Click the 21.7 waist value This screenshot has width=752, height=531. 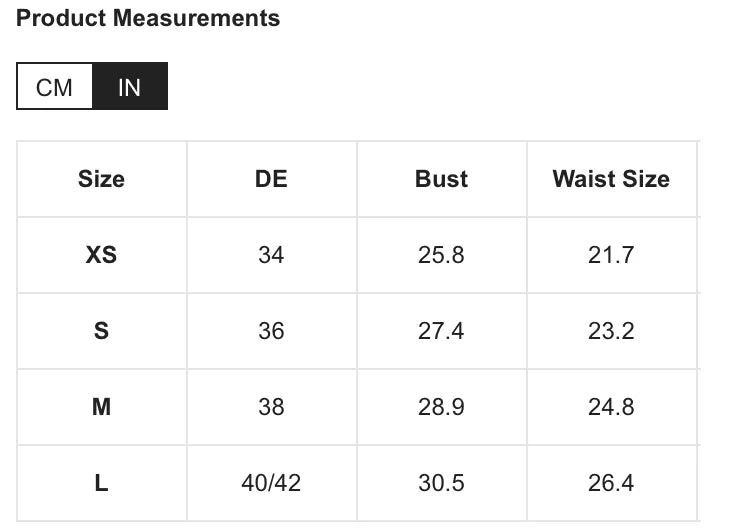point(611,255)
